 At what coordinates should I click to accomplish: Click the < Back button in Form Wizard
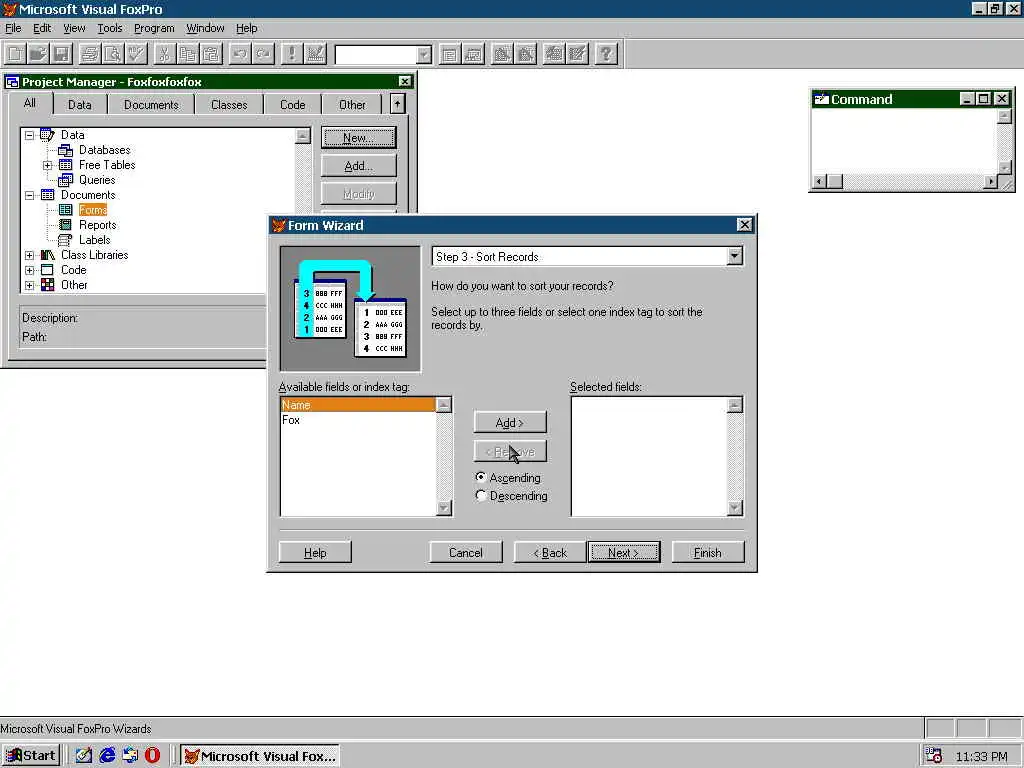[551, 552]
